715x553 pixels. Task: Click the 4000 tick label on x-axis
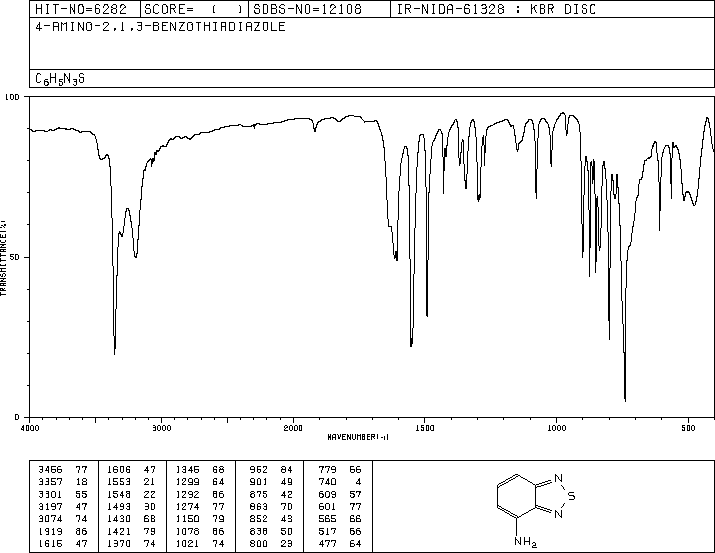[30, 428]
